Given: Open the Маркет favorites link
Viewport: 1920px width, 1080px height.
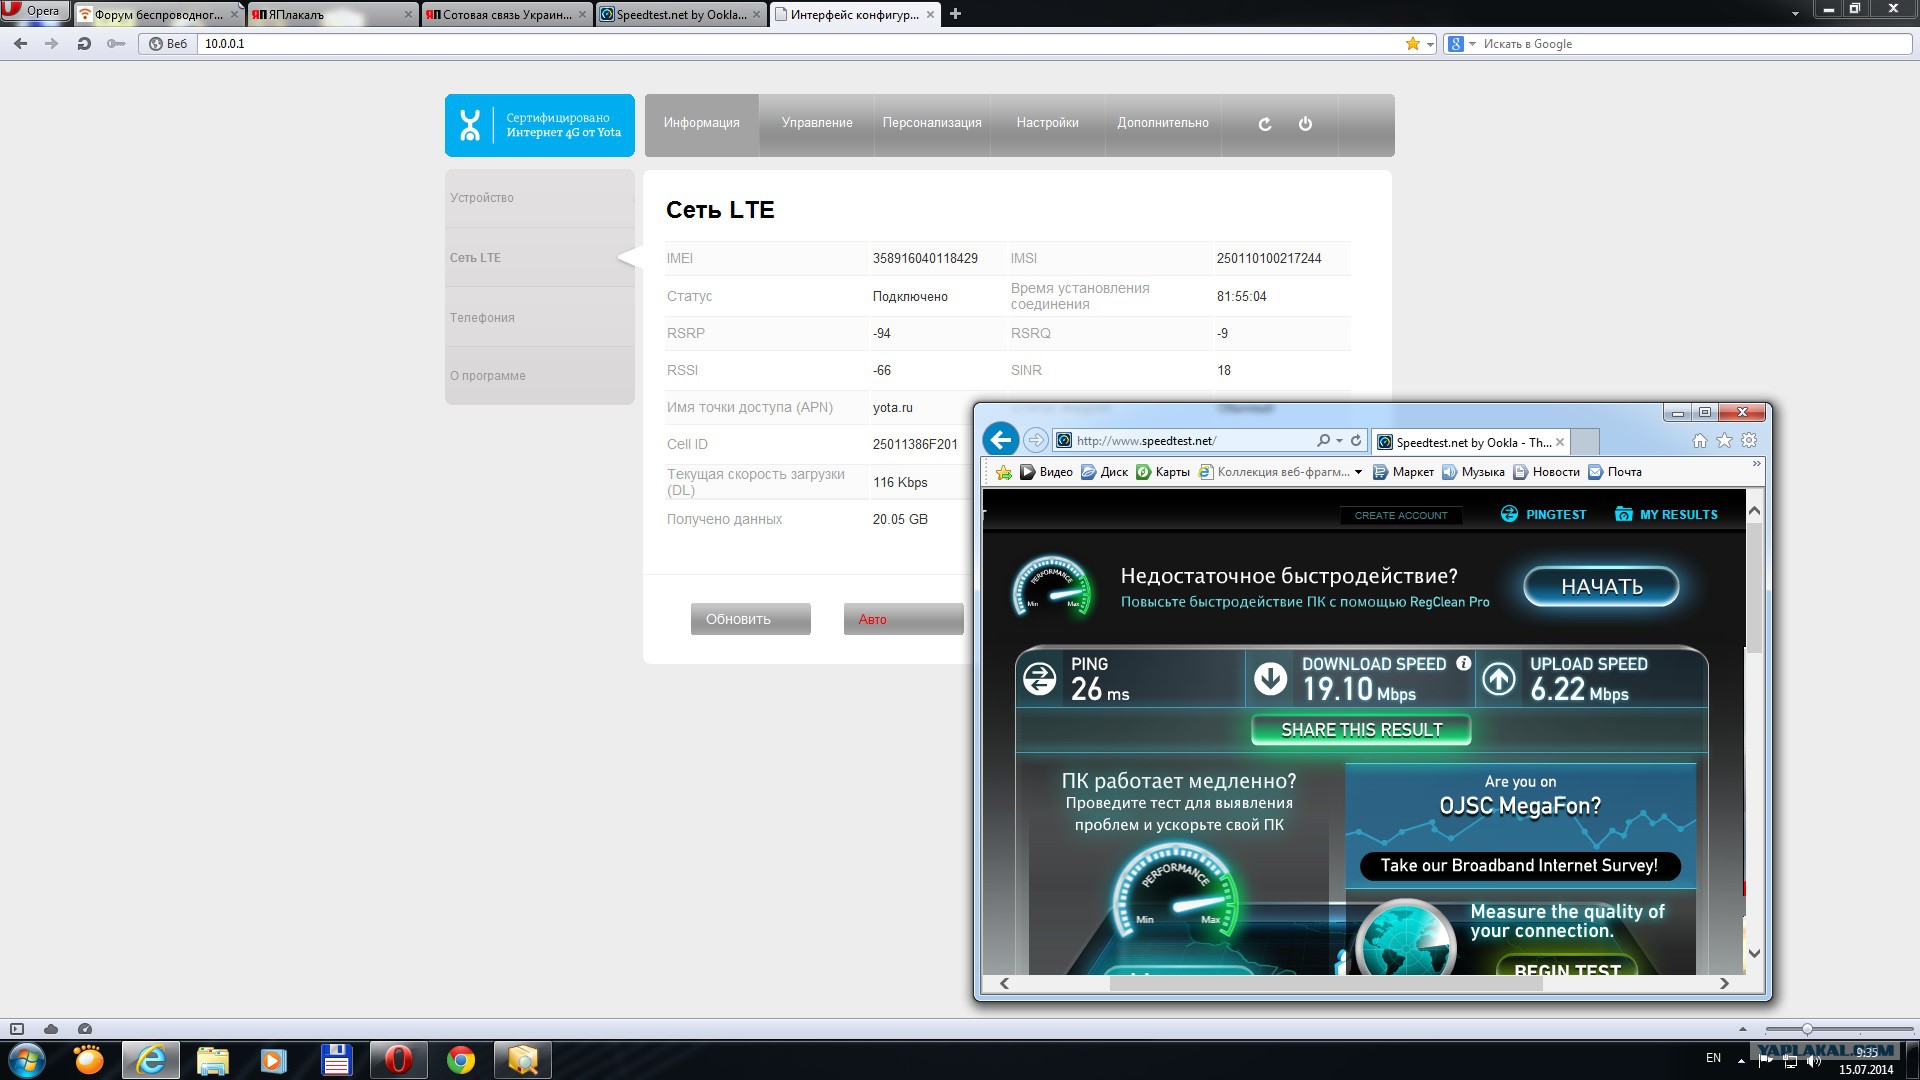Looking at the screenshot, I should [x=1403, y=472].
